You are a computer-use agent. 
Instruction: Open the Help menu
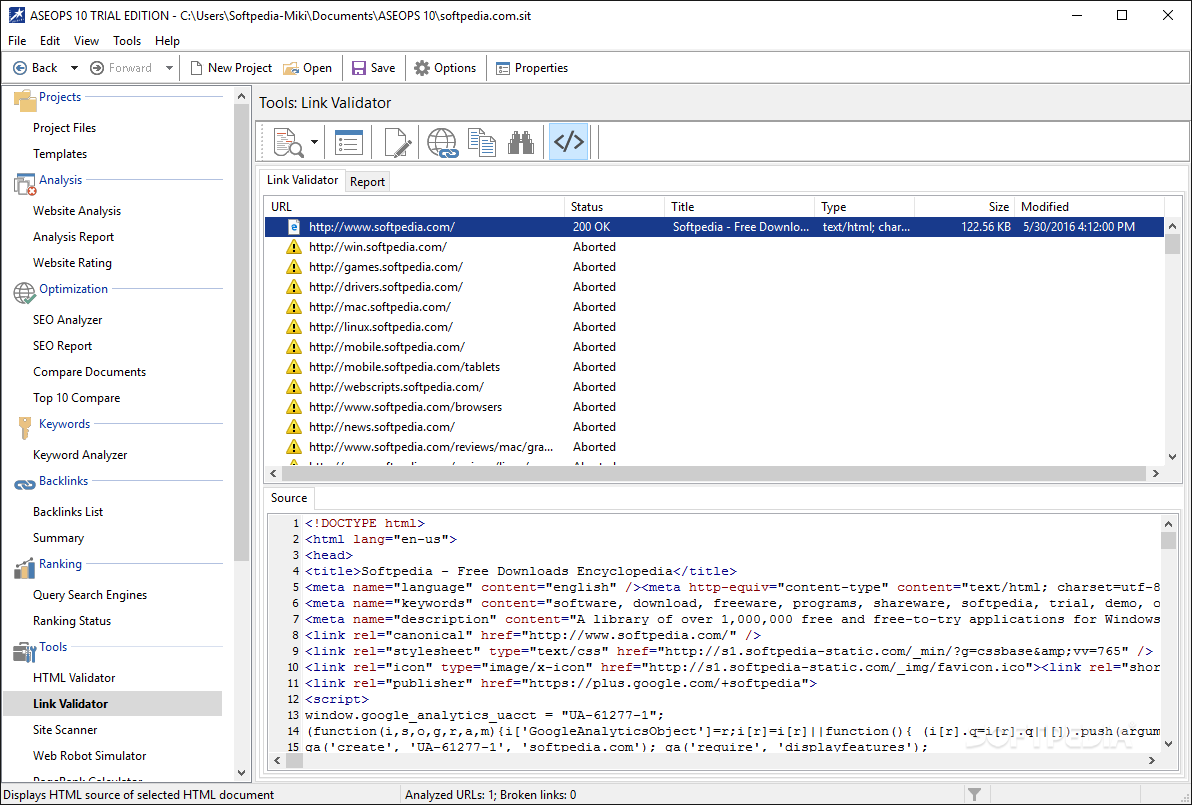click(167, 40)
